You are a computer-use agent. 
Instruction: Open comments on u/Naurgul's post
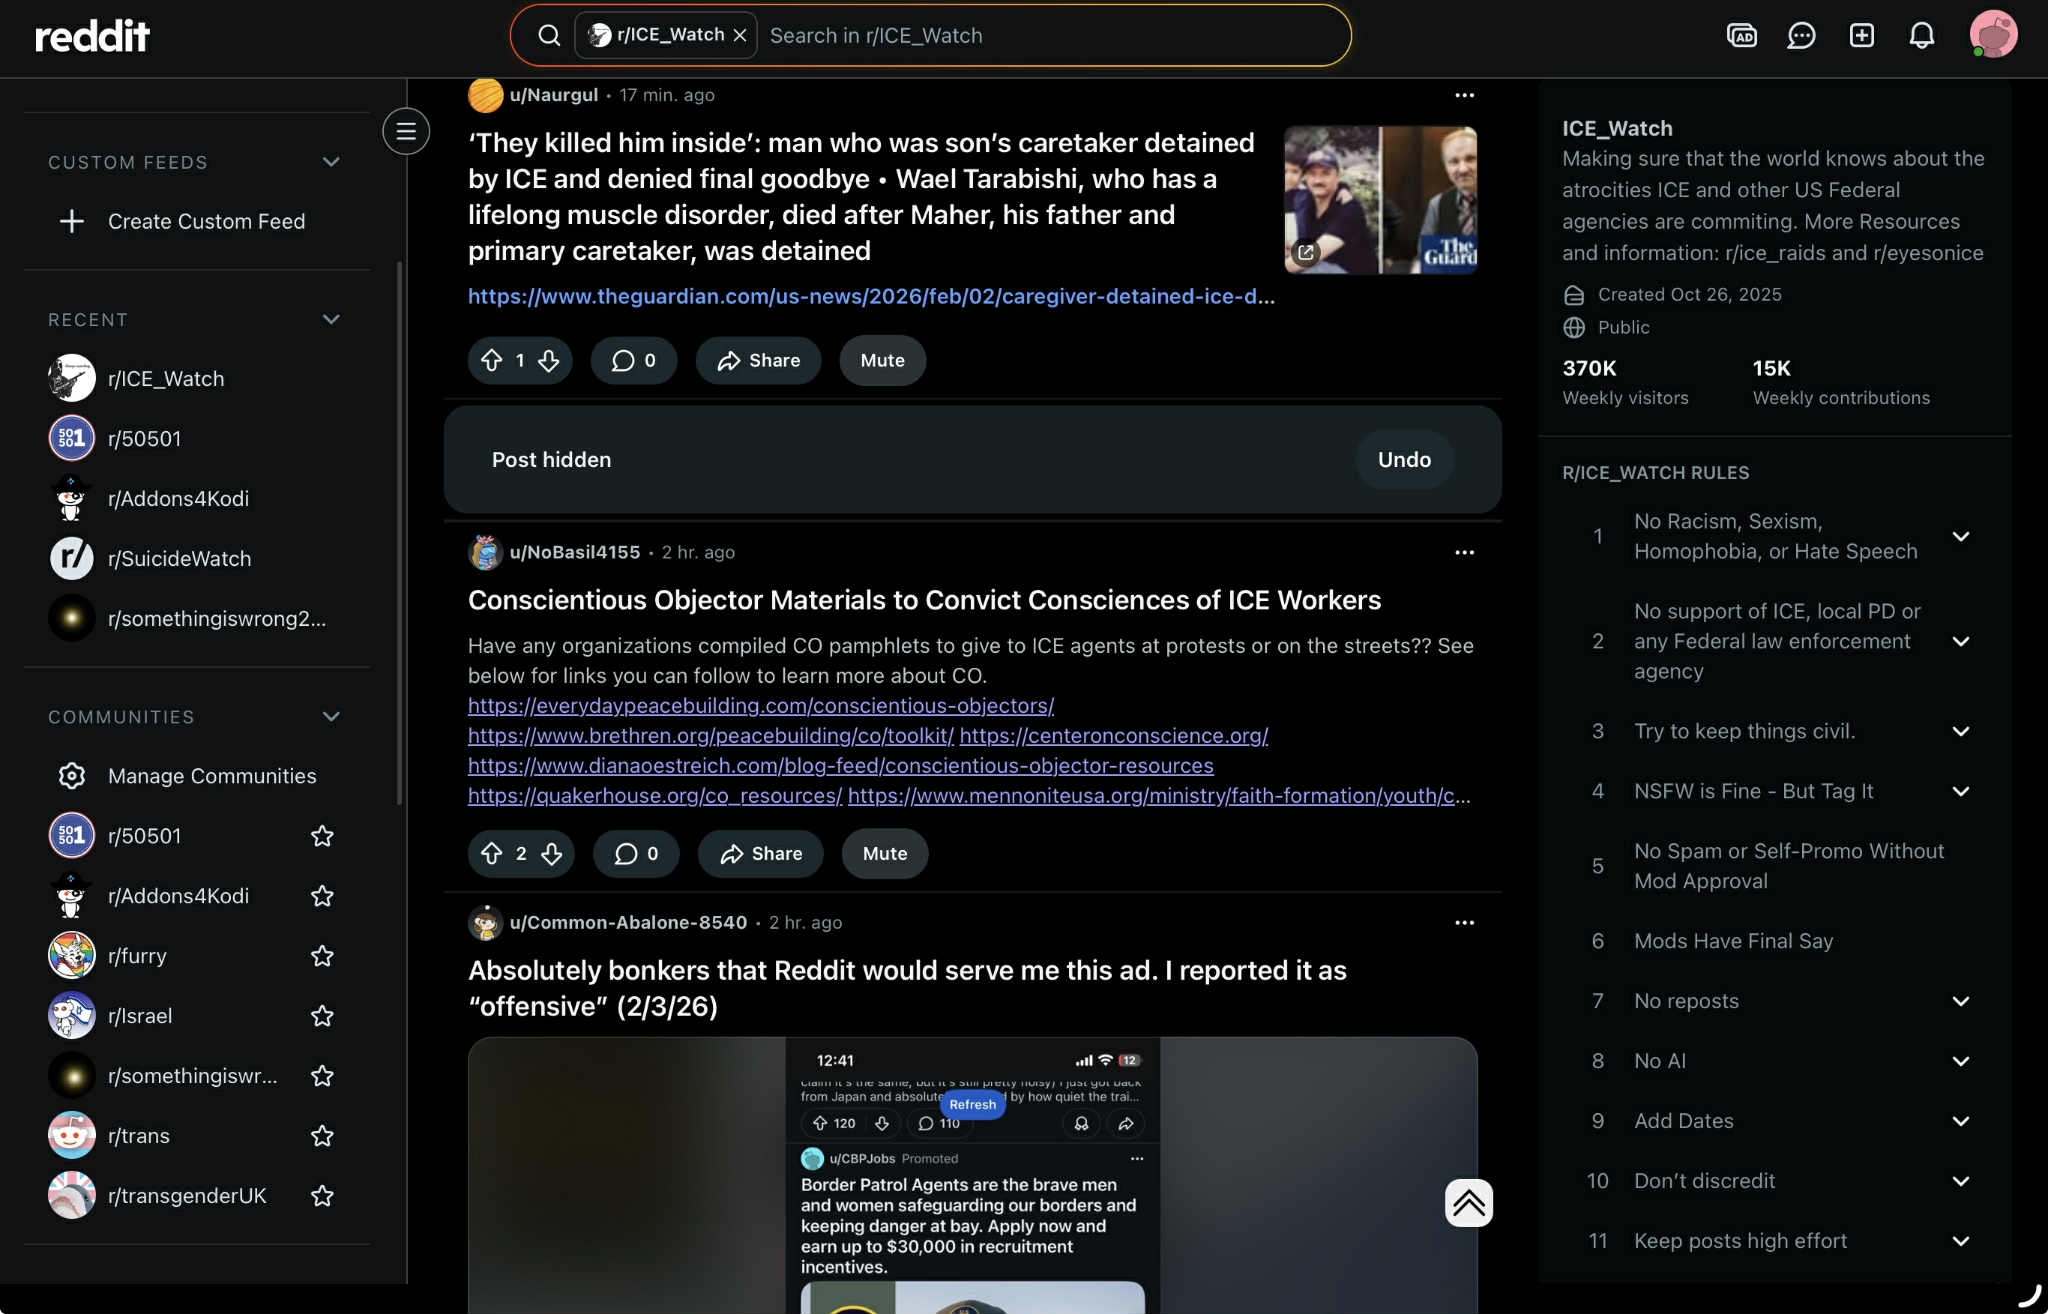(x=633, y=361)
